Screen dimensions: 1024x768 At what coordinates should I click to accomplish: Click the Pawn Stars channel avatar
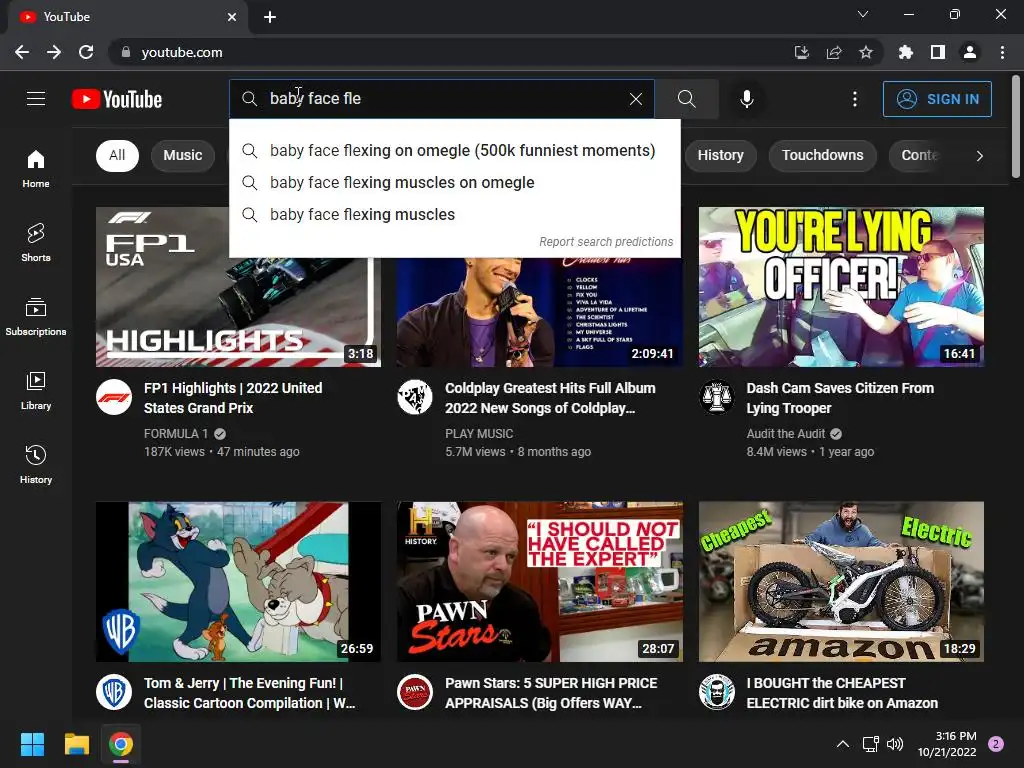pos(415,692)
